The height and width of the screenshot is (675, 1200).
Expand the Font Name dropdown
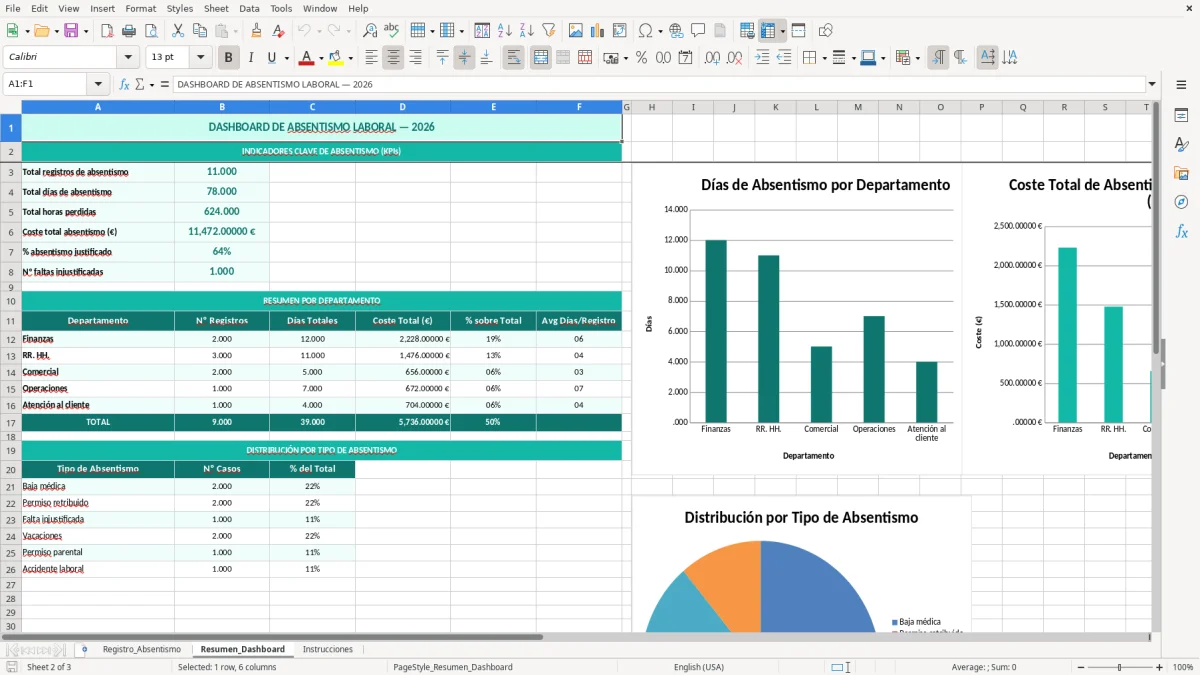pos(127,57)
